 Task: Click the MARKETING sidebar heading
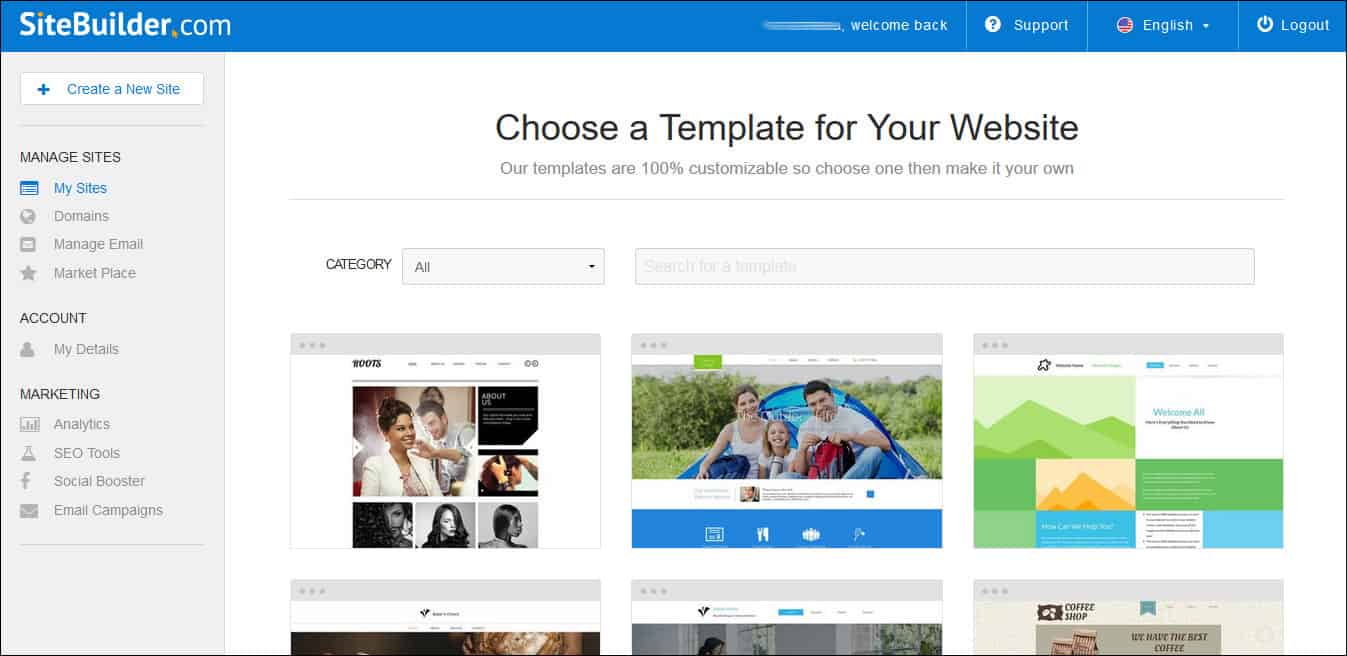point(60,394)
